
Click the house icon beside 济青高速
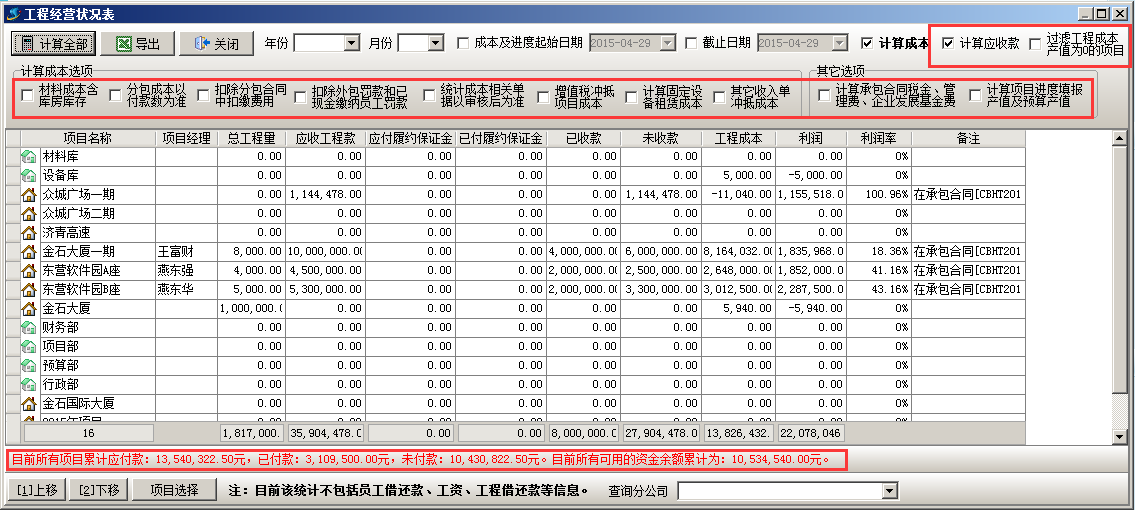[x=29, y=232]
